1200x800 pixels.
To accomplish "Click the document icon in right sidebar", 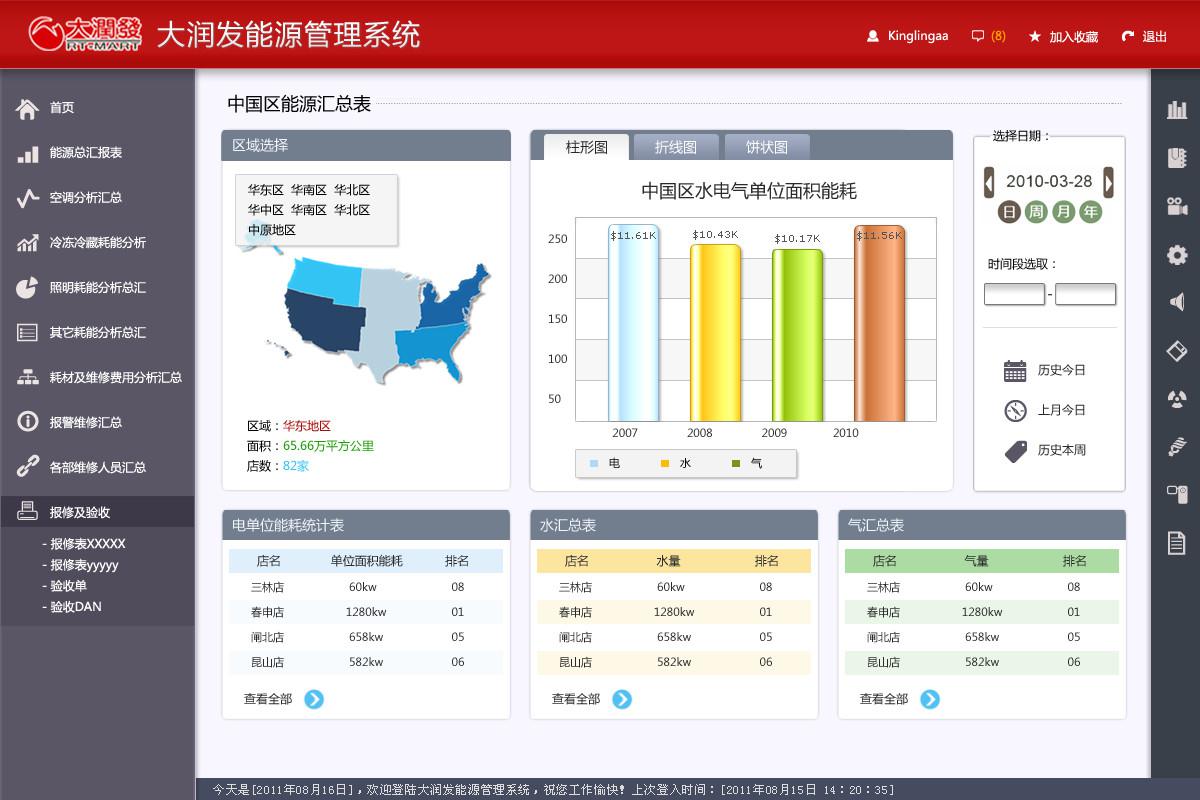I will [1177, 543].
